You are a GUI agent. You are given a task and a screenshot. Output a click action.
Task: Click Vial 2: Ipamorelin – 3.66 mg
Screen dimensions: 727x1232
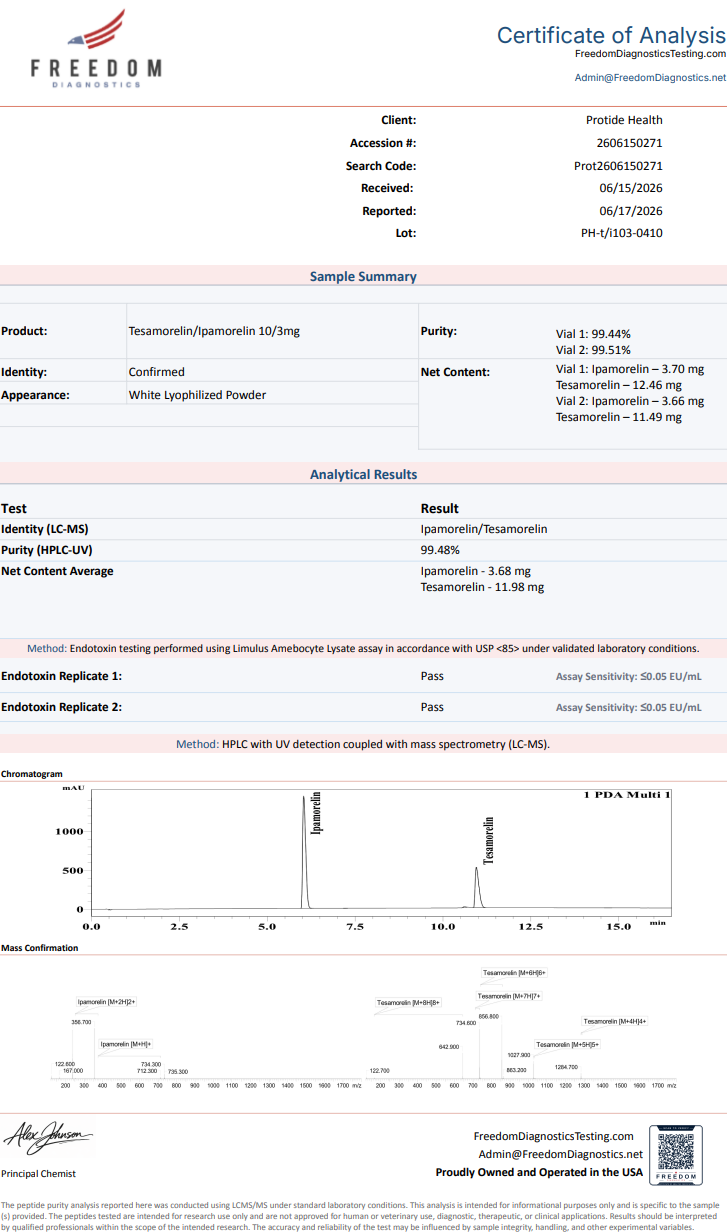630,401
